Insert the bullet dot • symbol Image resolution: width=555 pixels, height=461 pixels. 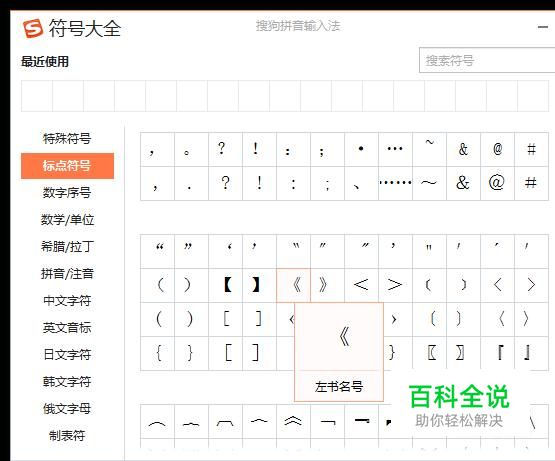(361, 149)
